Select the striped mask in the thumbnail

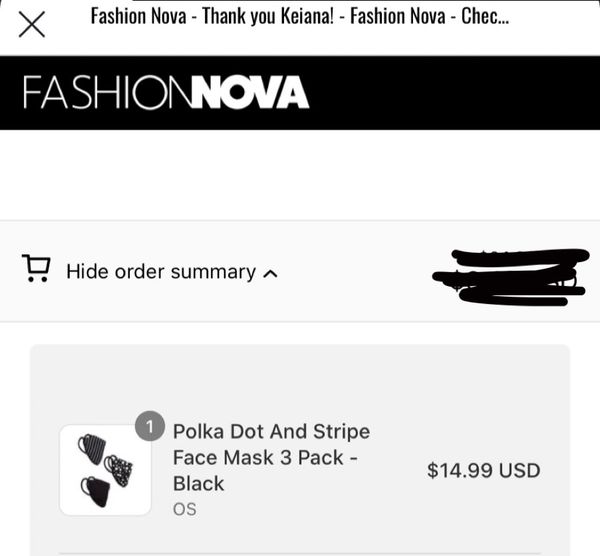pos(92,449)
